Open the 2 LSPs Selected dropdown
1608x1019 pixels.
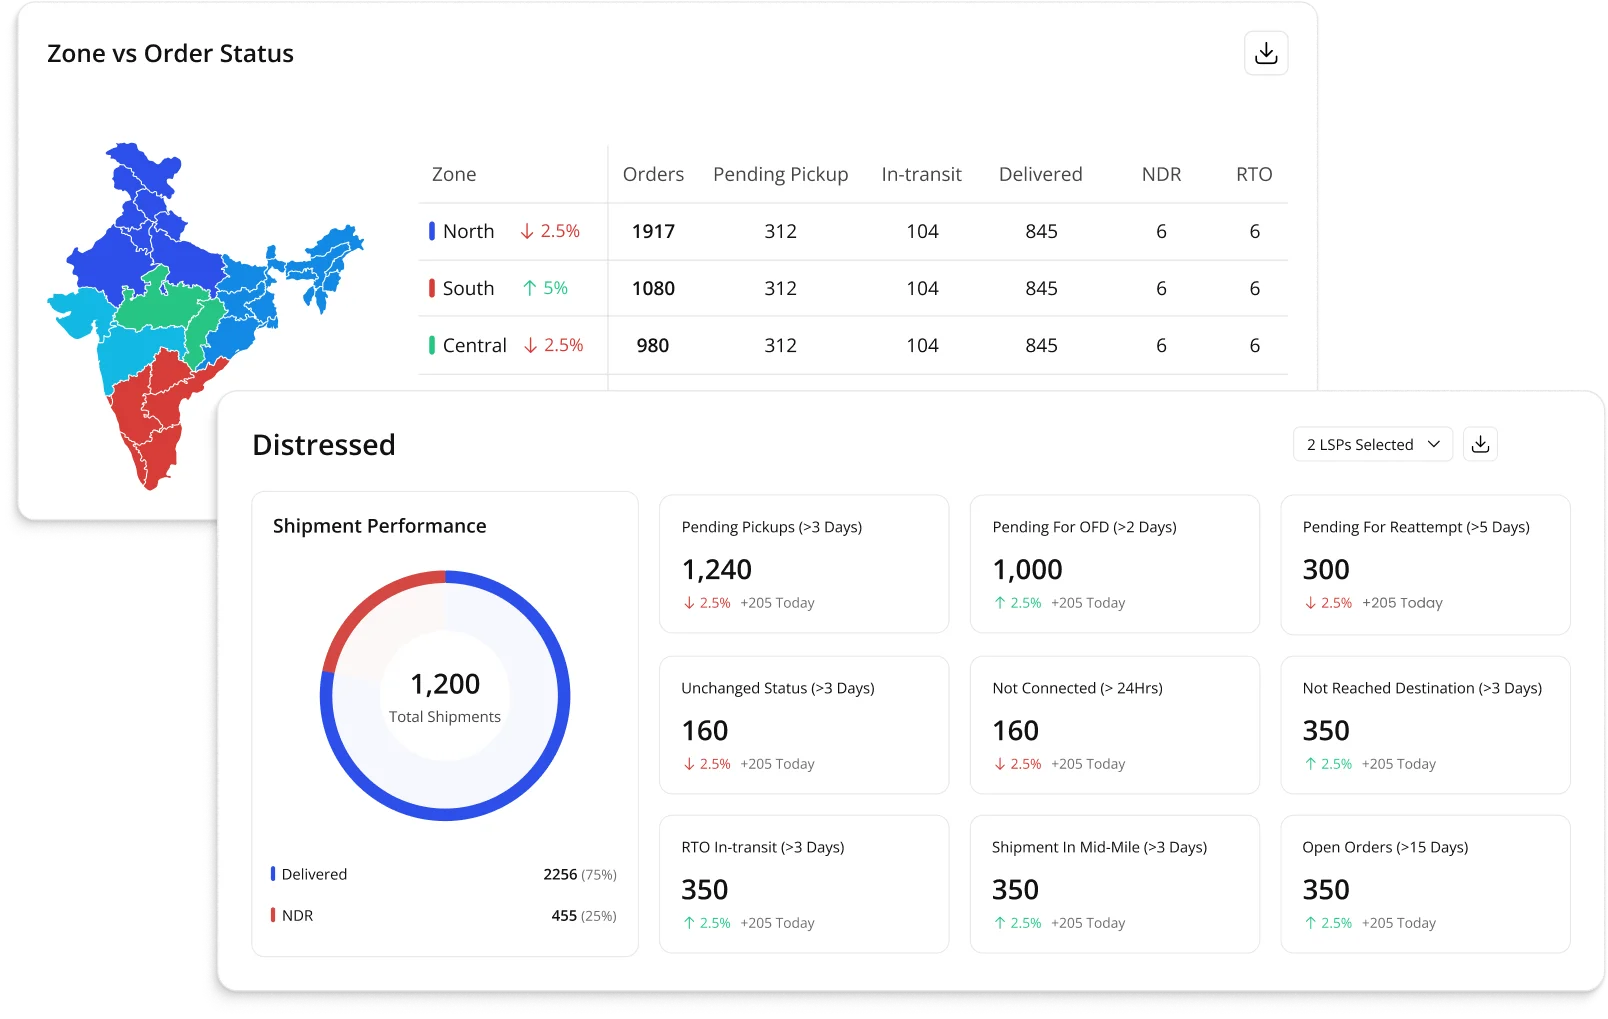click(1372, 444)
